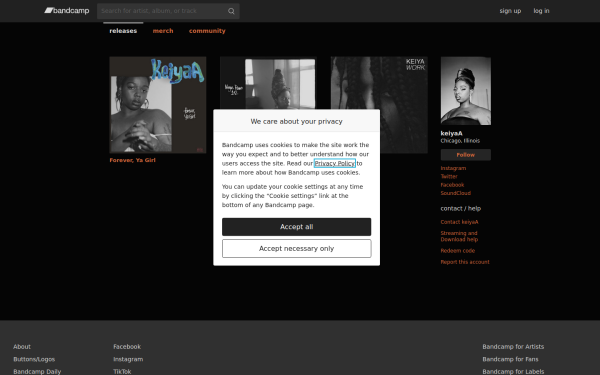Open keiyaA's Twitter link
Image resolution: width=600 pixels, height=375 pixels.
click(449, 176)
